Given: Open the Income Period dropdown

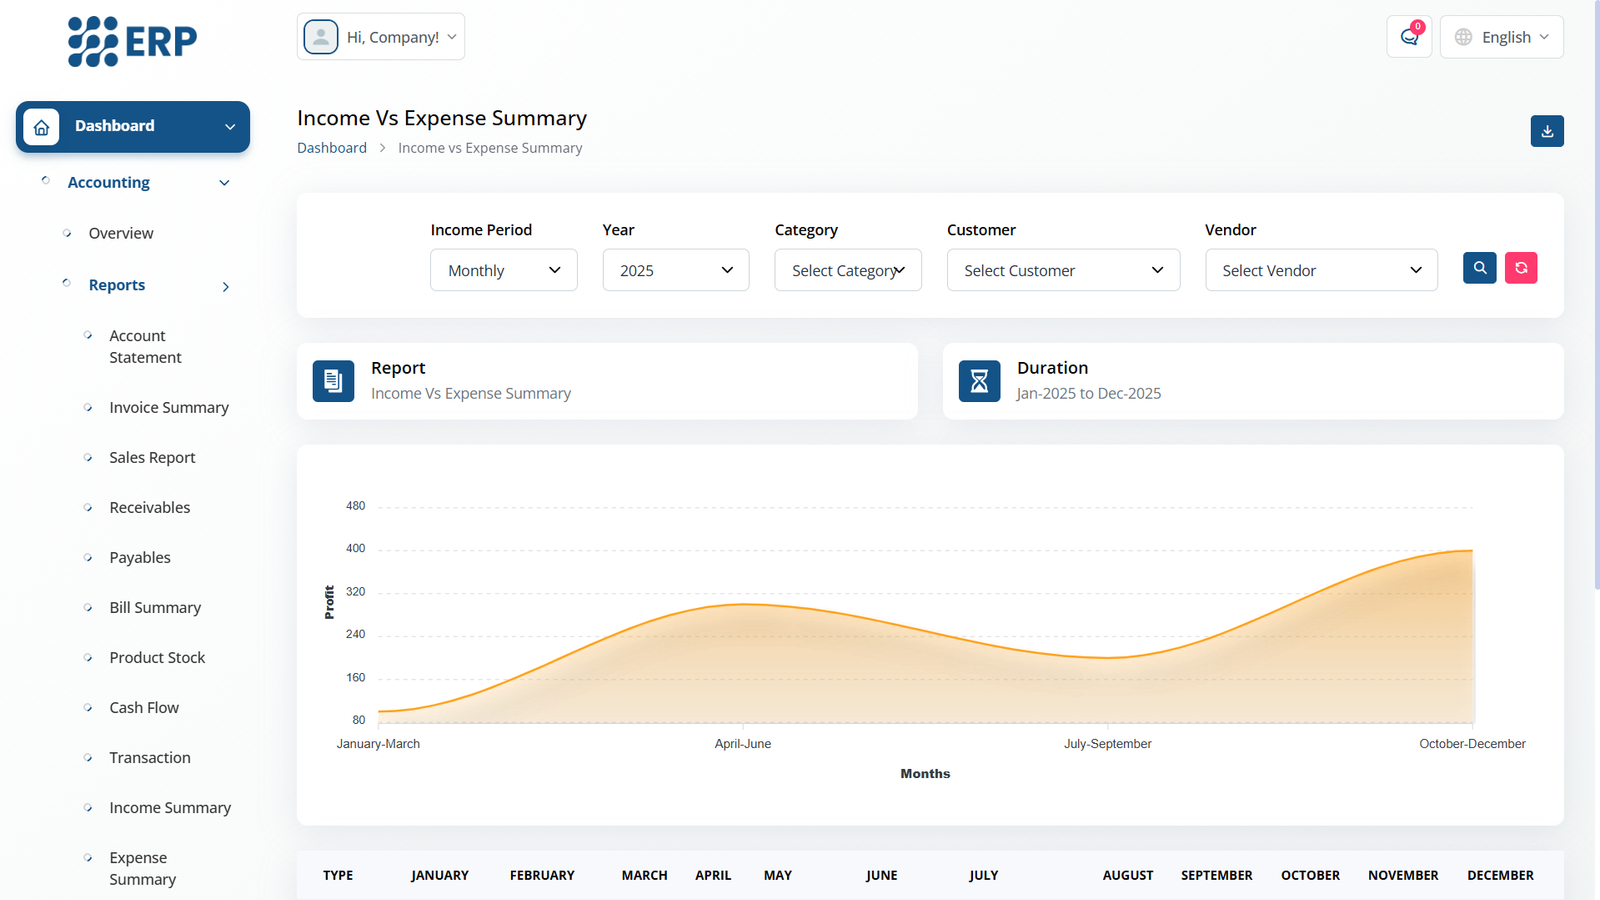Looking at the screenshot, I should coord(503,270).
